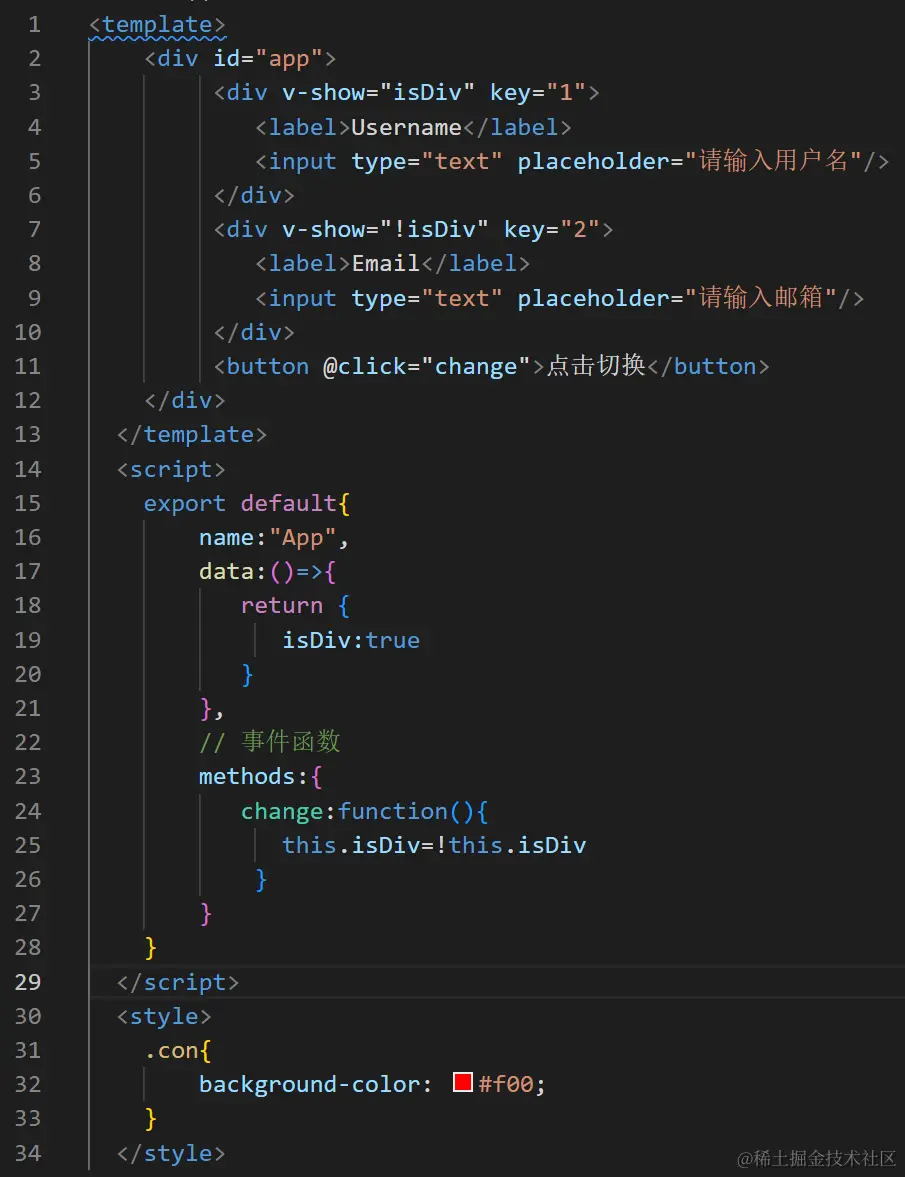The width and height of the screenshot is (905, 1177).
Task: Click the export default keyword on line 15
Action: click(240, 502)
